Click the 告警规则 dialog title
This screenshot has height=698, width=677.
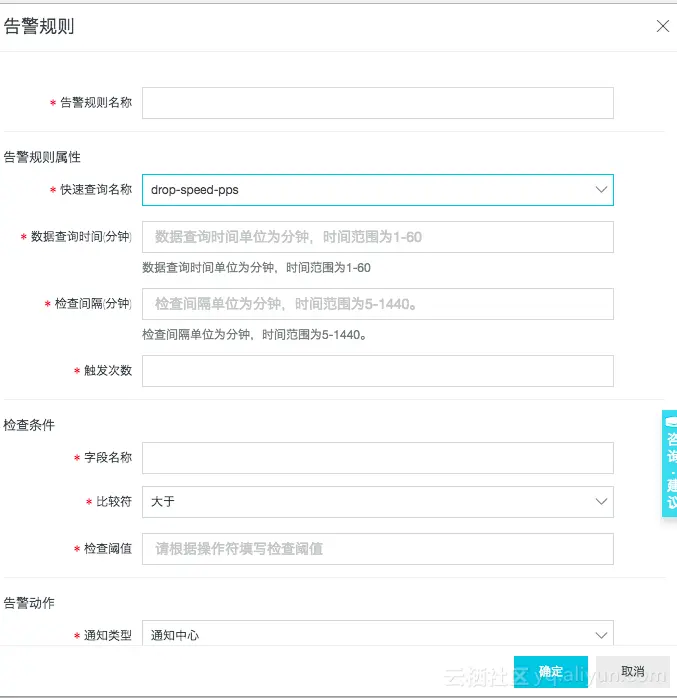(x=39, y=26)
